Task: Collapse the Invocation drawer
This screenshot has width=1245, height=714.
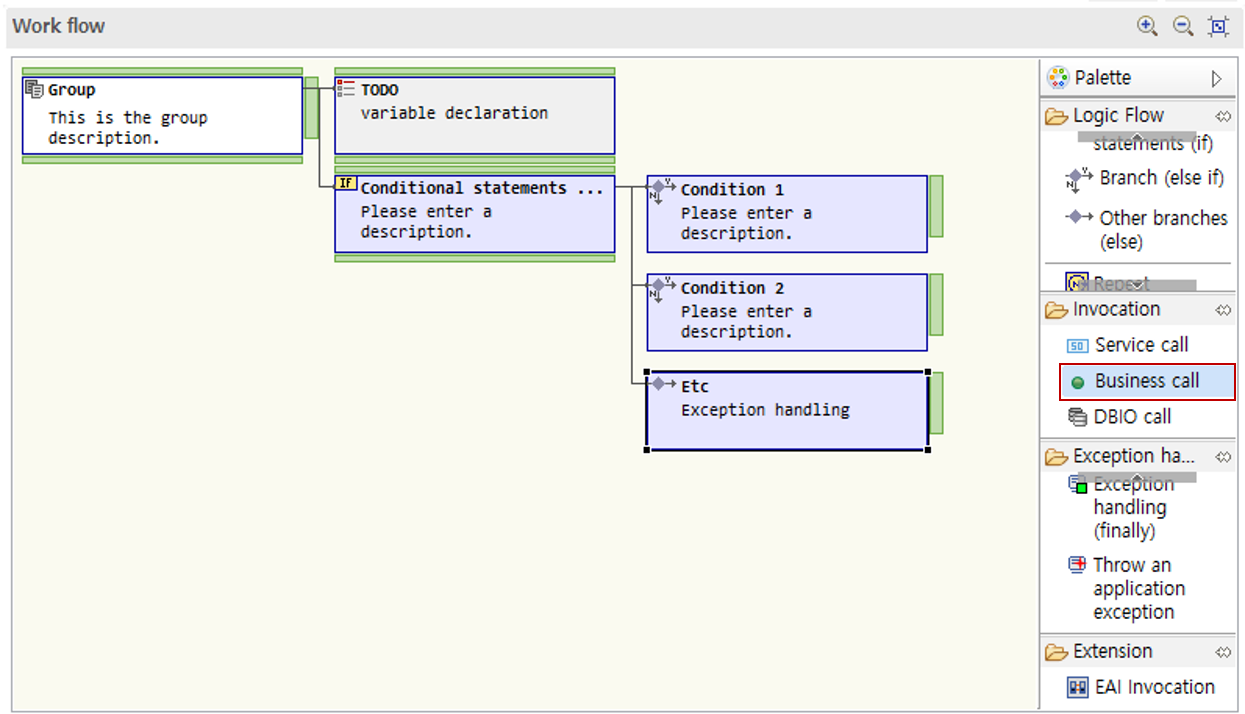Action: click(1115, 310)
